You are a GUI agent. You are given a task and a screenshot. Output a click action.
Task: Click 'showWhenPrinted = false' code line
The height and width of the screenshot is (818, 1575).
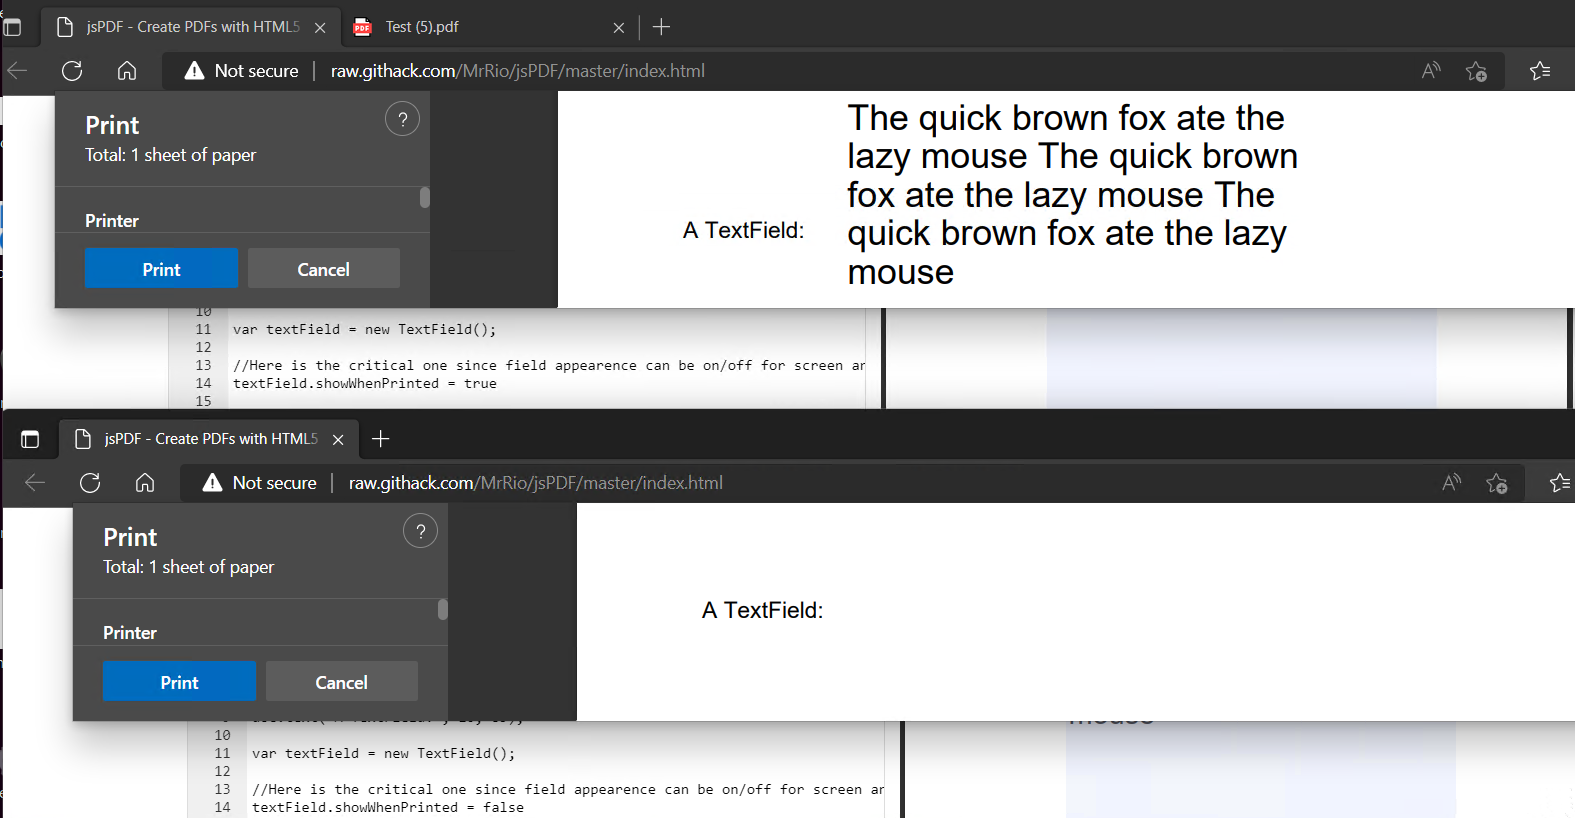click(x=388, y=807)
